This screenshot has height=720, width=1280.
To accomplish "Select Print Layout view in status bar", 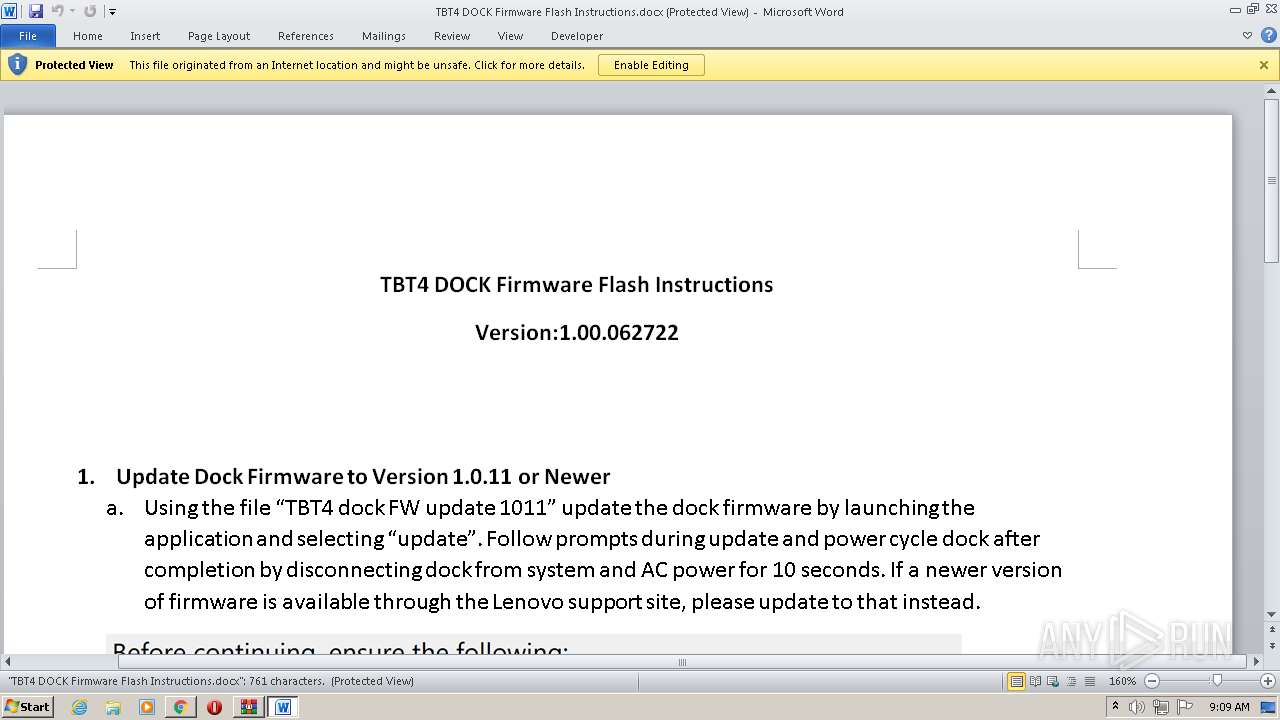I will pos(1017,681).
